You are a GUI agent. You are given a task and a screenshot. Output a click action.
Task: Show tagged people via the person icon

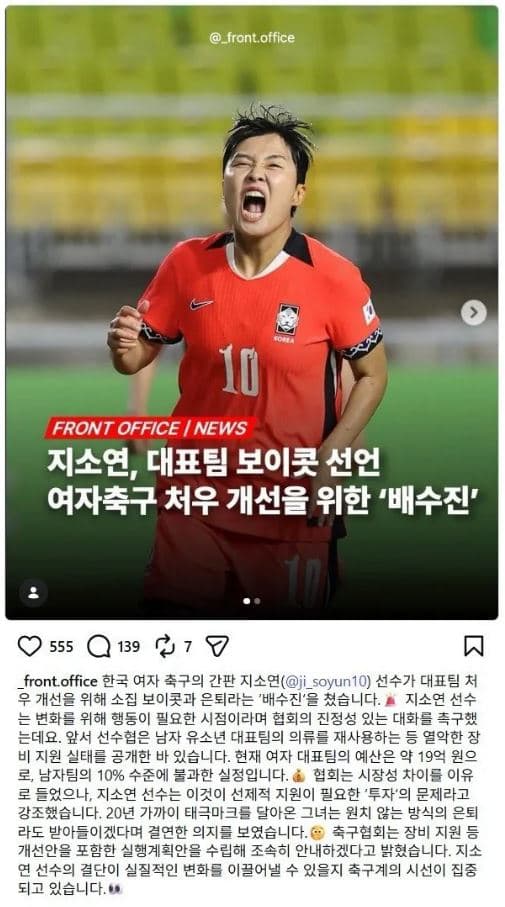point(33,592)
